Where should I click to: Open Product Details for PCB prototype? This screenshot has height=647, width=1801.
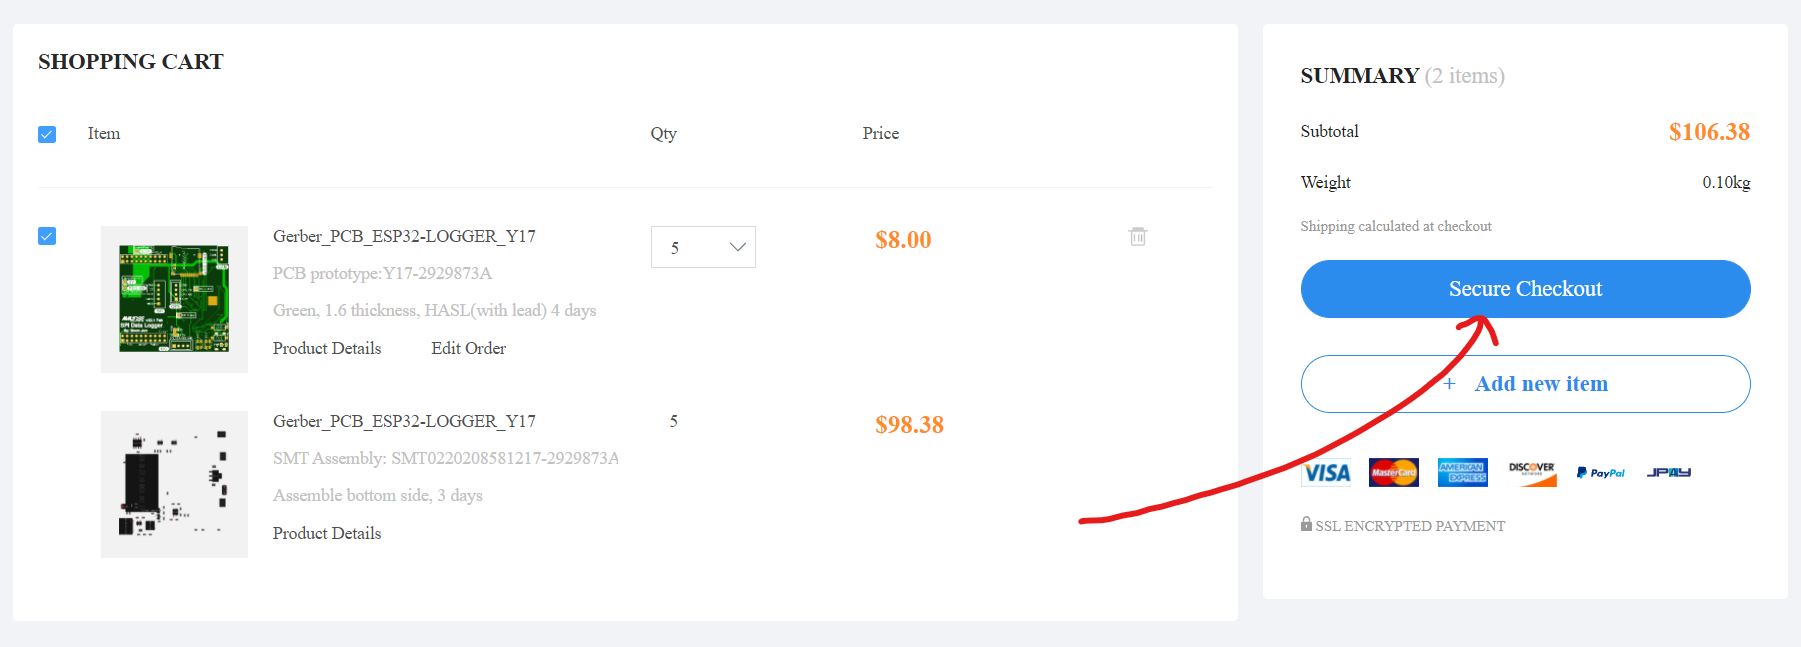tap(327, 348)
